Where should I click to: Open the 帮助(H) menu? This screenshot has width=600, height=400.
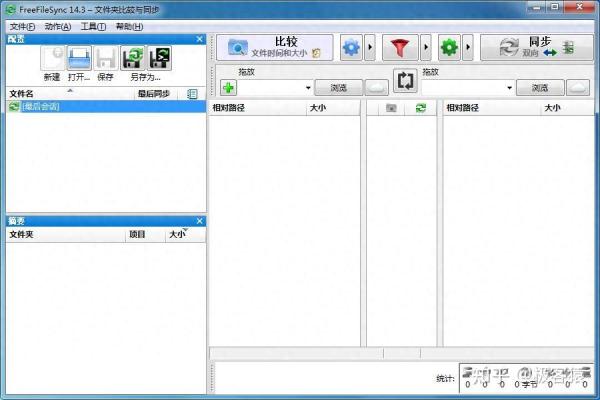pos(129,26)
